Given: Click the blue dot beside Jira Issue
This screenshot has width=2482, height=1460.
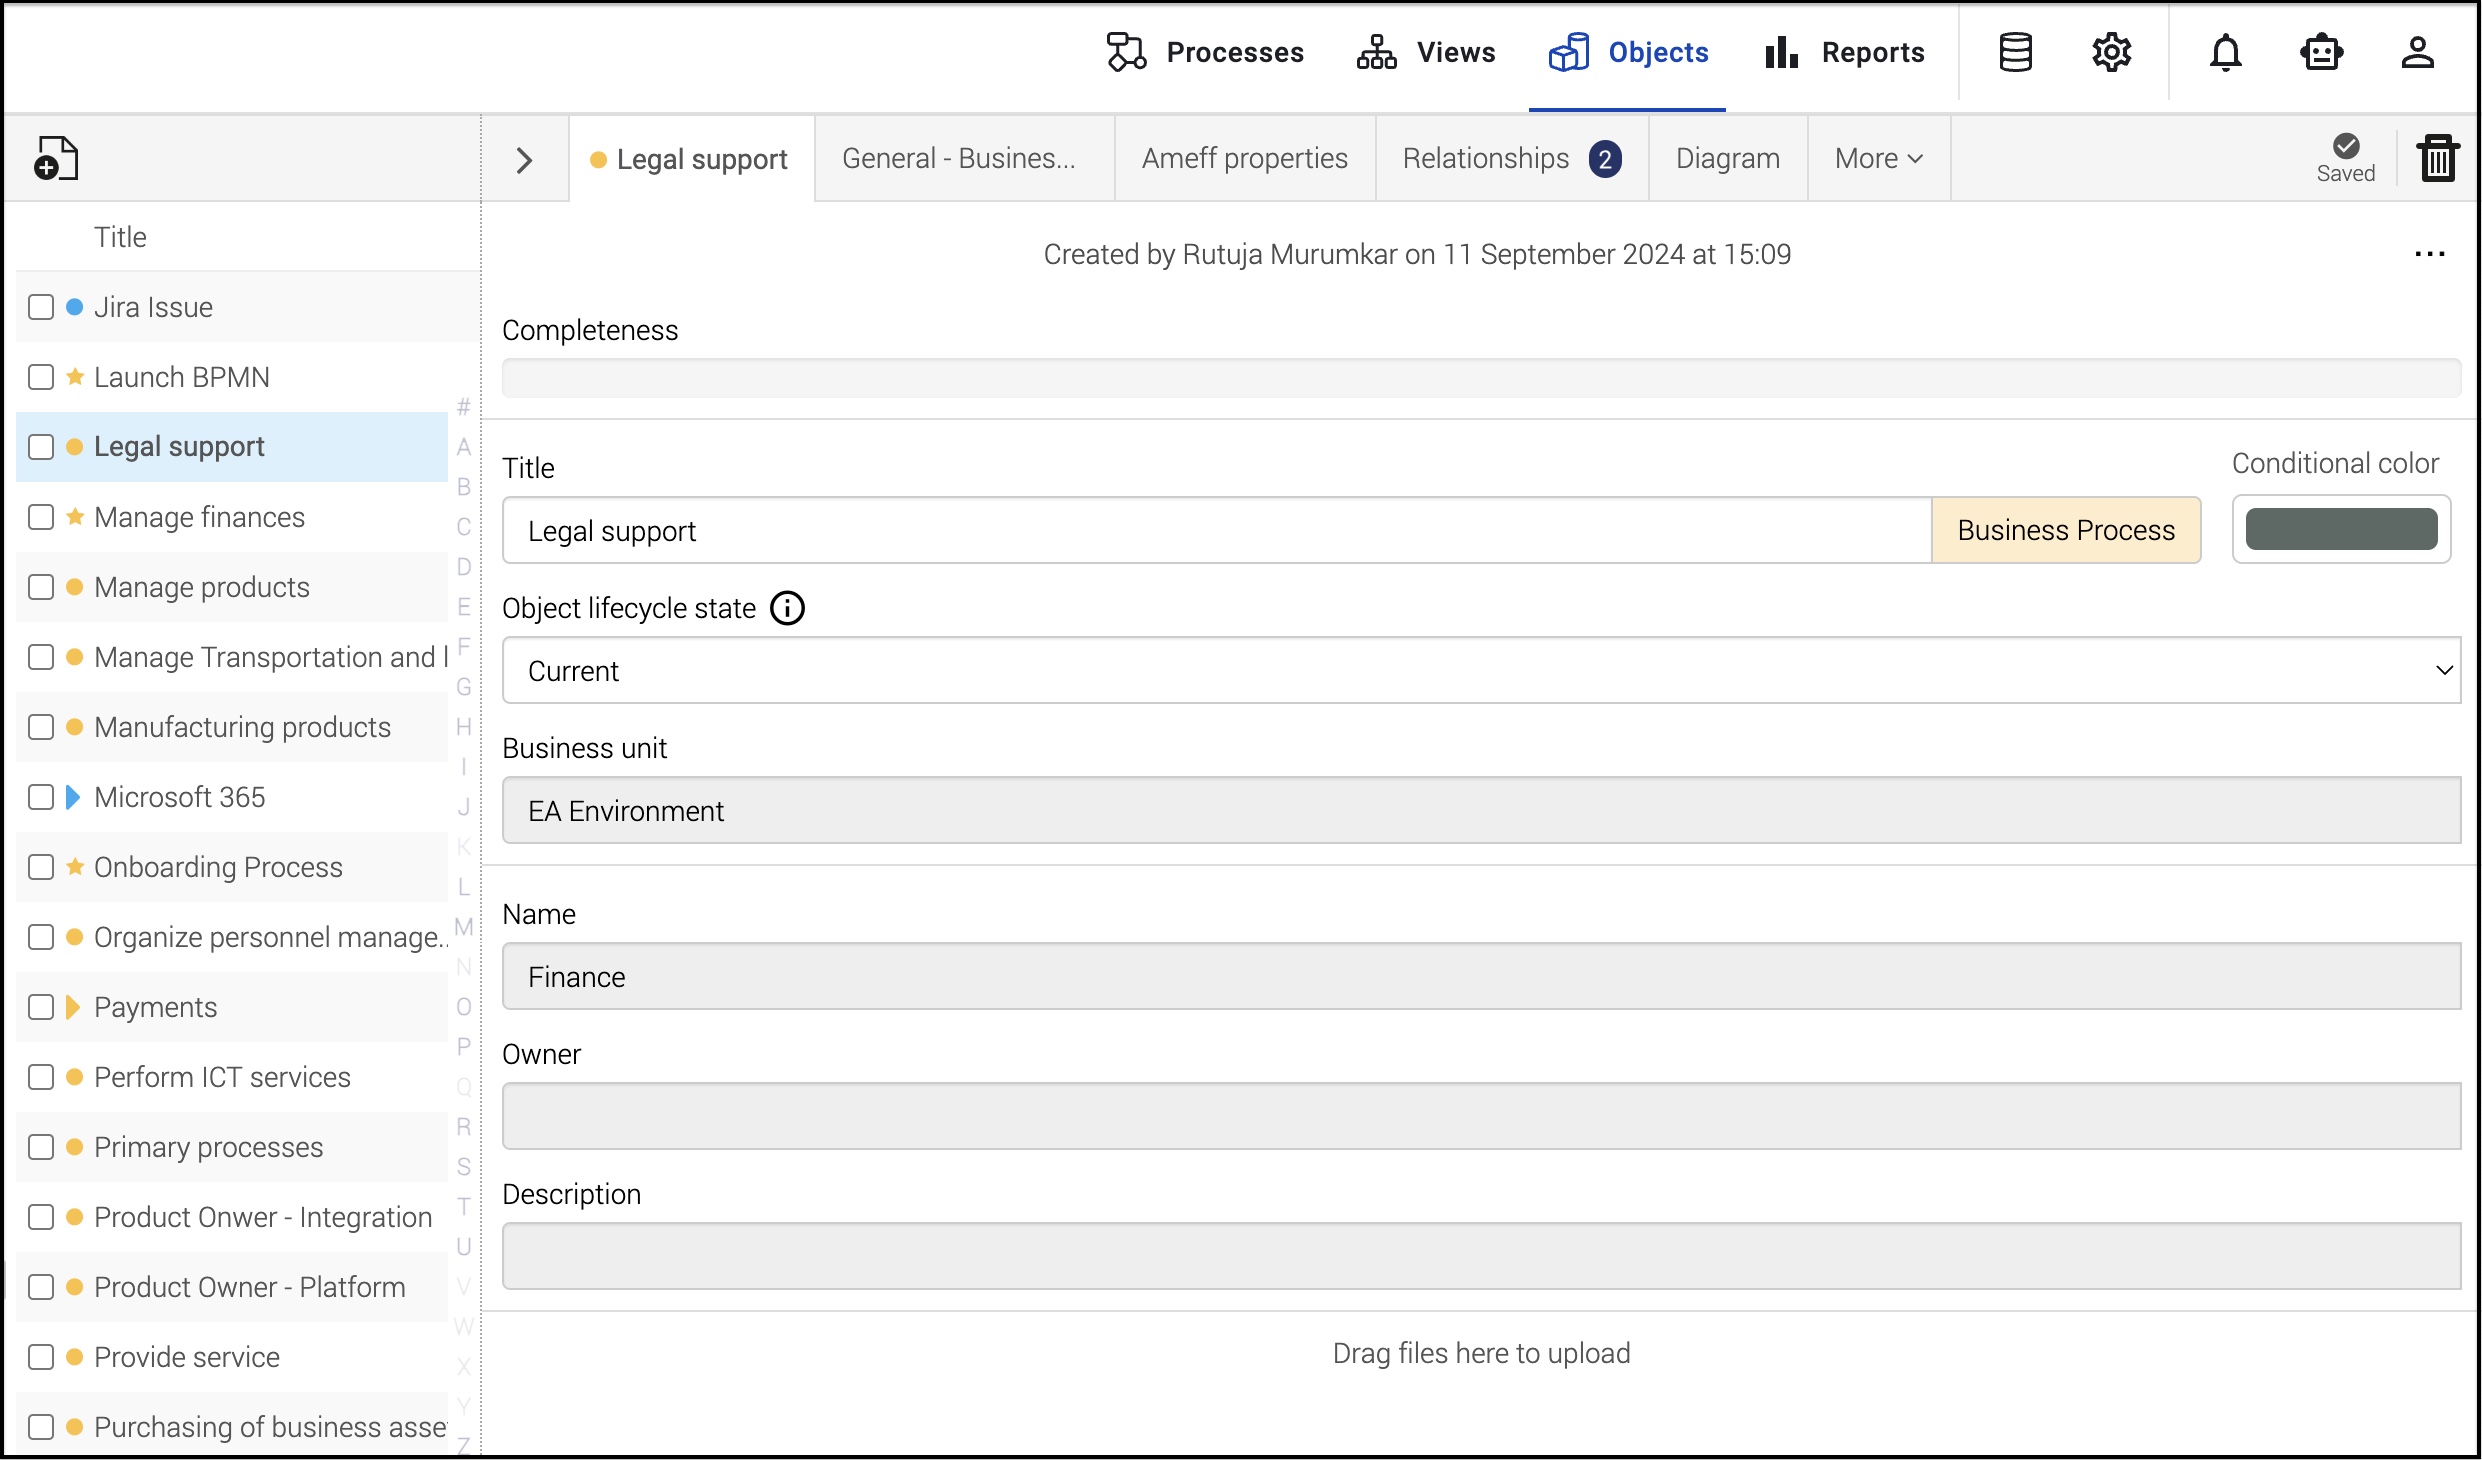Looking at the screenshot, I should [74, 307].
